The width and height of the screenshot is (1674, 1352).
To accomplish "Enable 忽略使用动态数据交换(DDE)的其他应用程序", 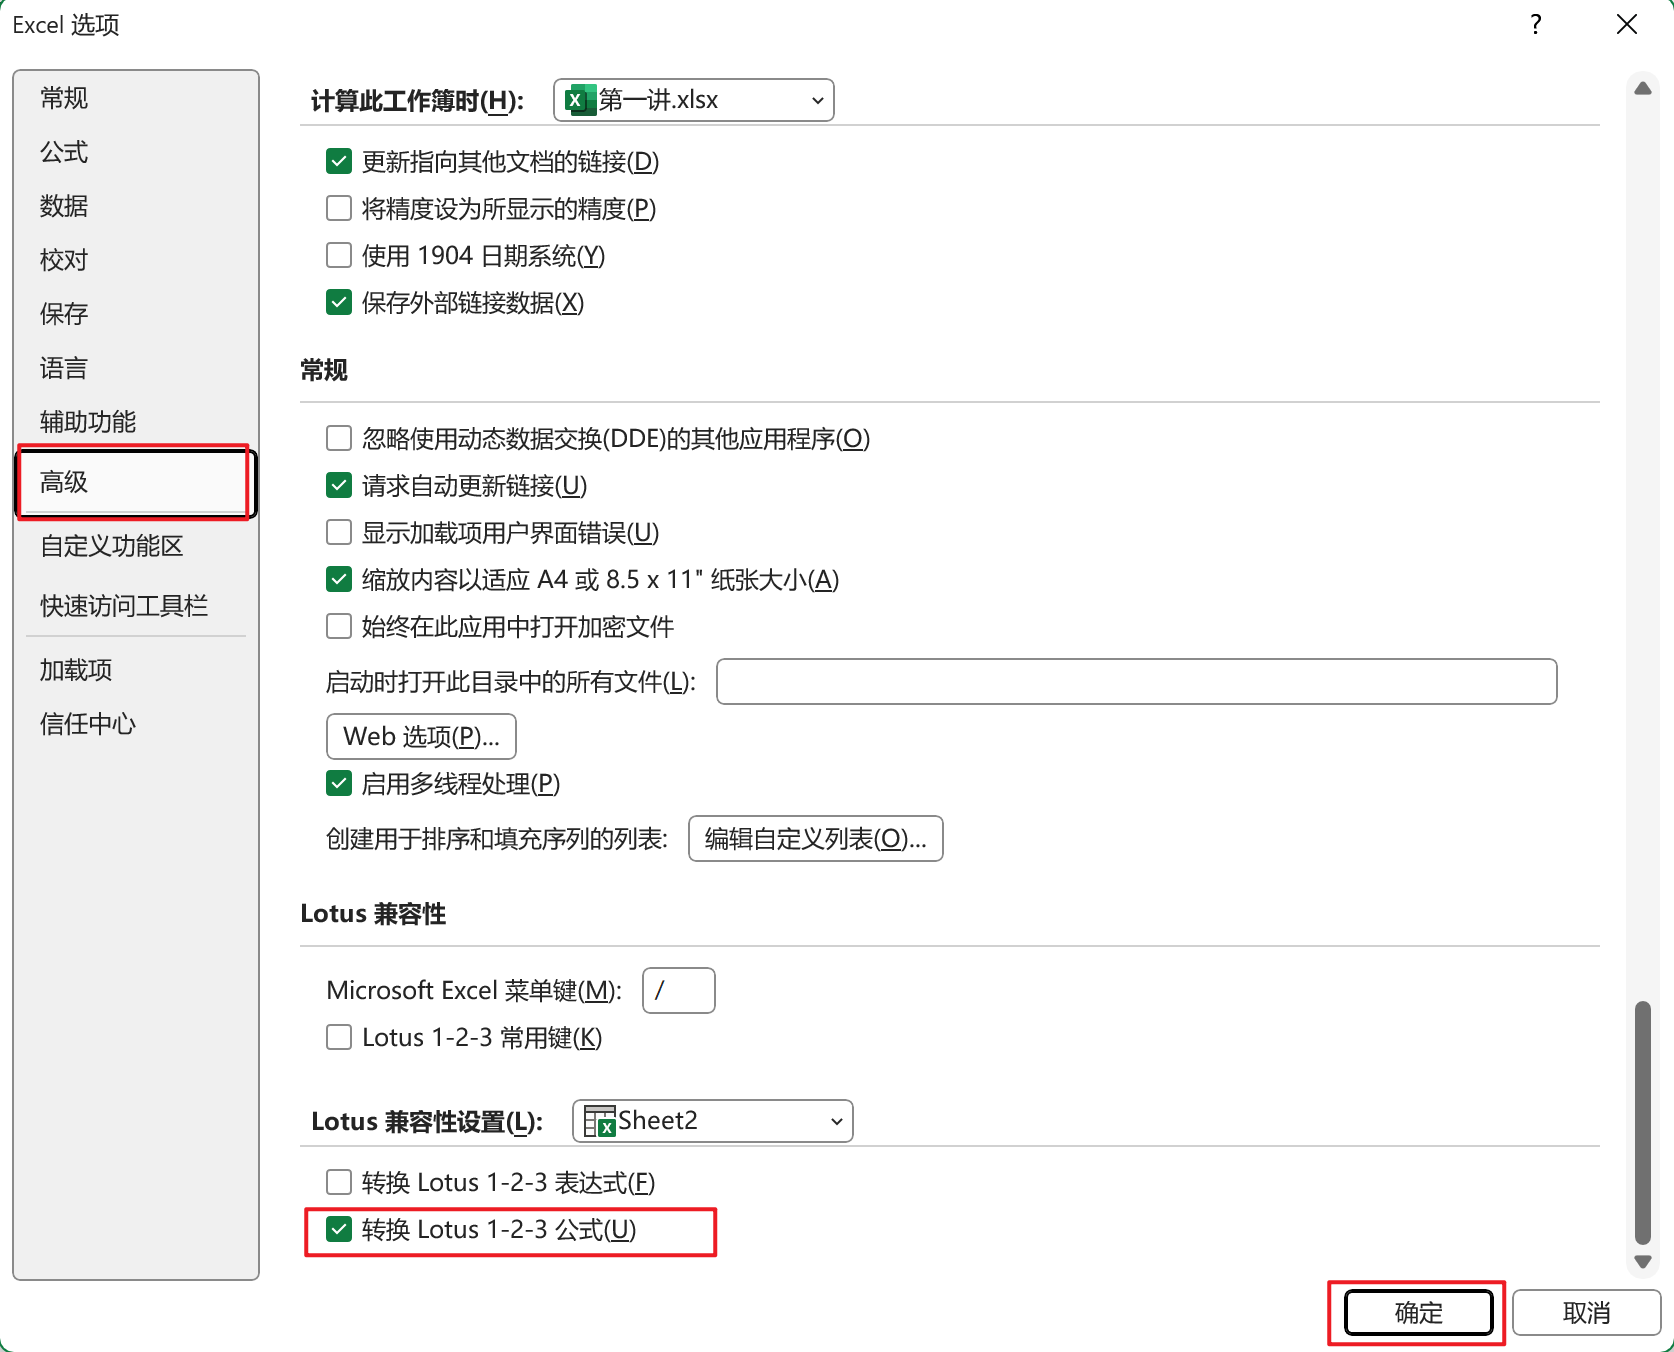I will click(339, 438).
